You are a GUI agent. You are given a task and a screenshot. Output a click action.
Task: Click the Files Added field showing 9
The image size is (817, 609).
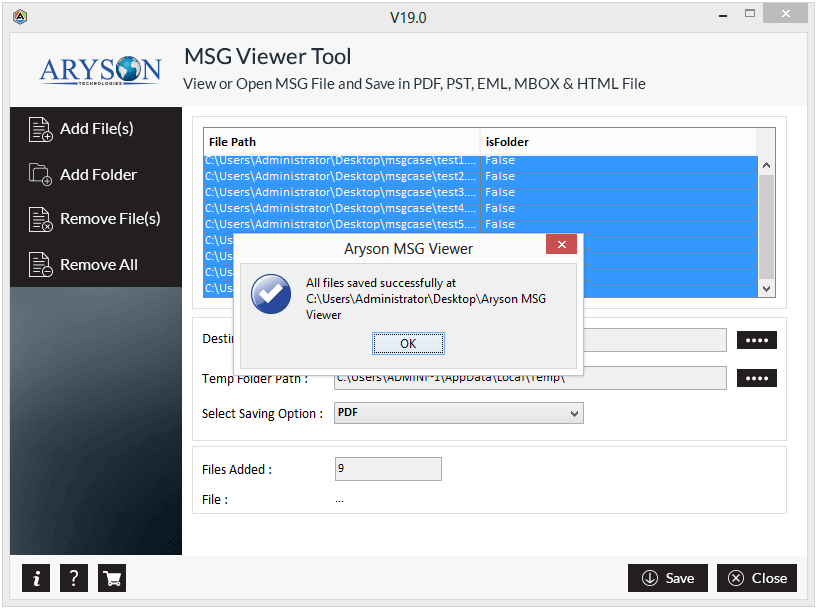[388, 469]
